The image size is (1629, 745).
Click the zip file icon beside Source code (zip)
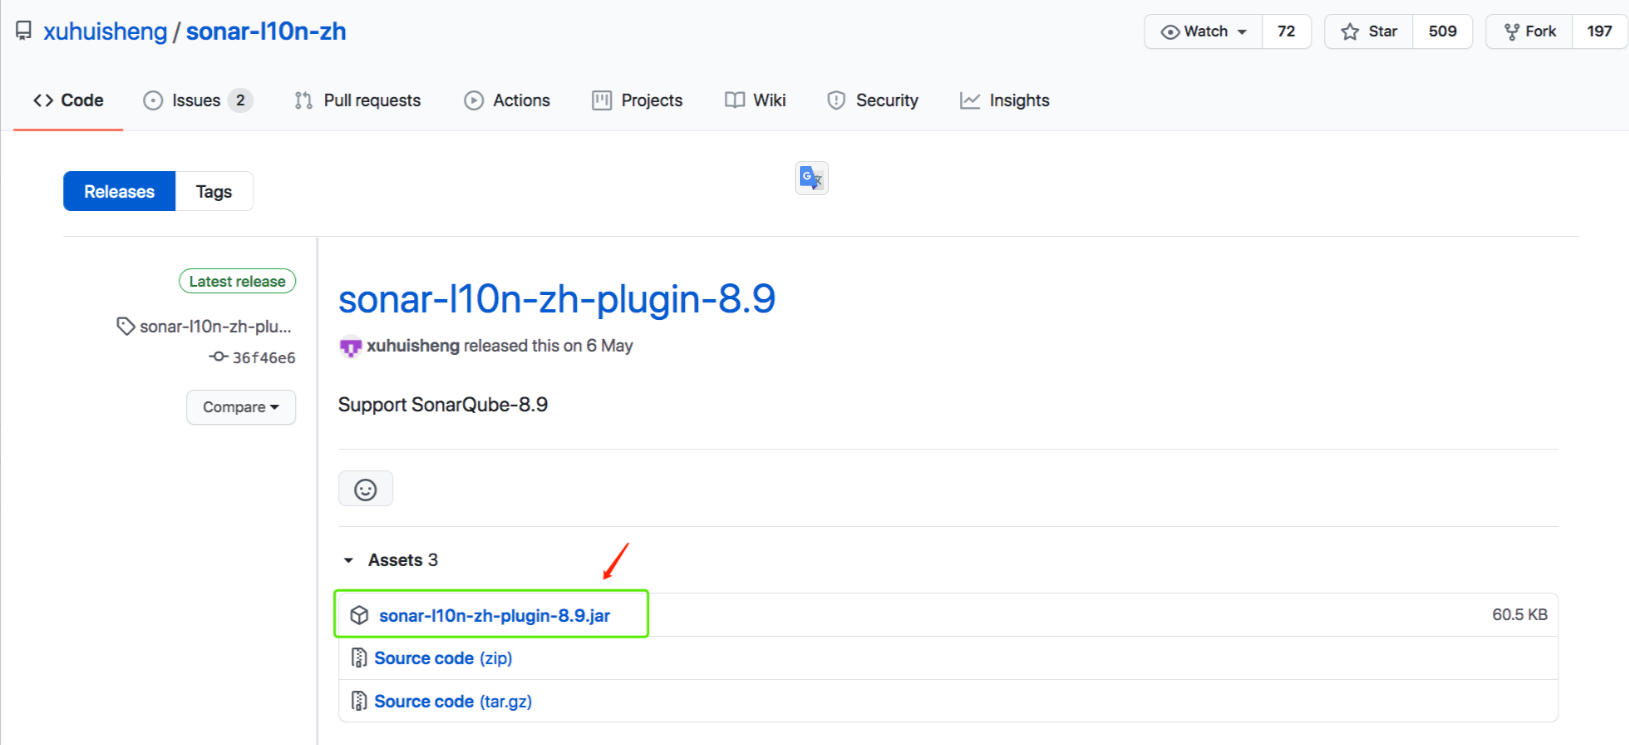pyautogui.click(x=359, y=658)
